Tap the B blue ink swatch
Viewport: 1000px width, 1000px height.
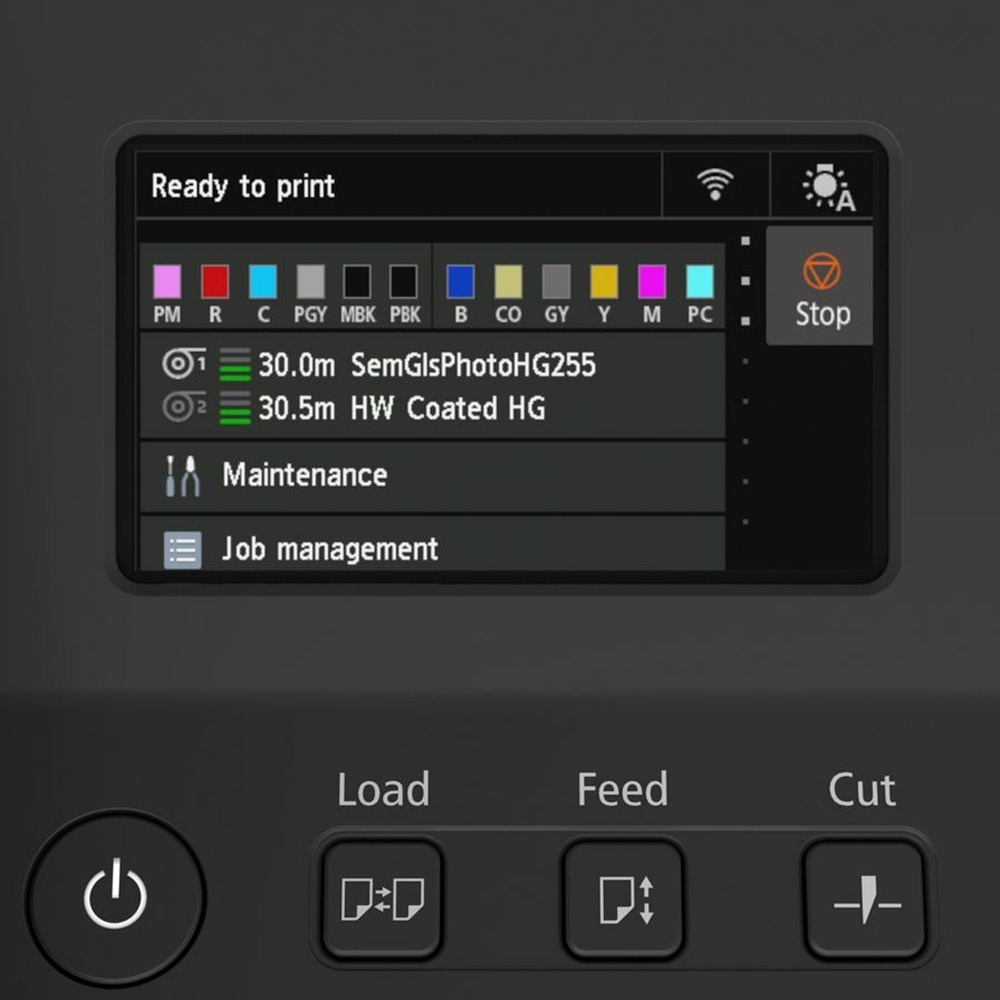[460, 282]
